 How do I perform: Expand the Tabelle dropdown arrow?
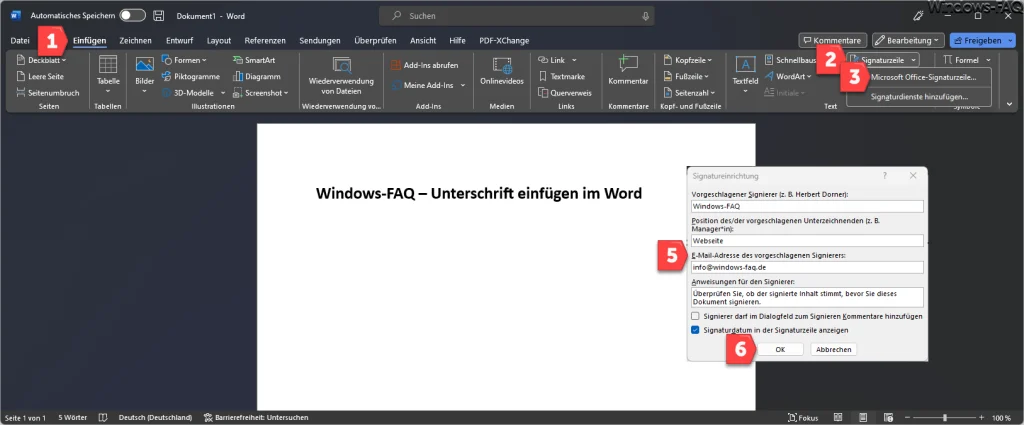tap(108, 91)
